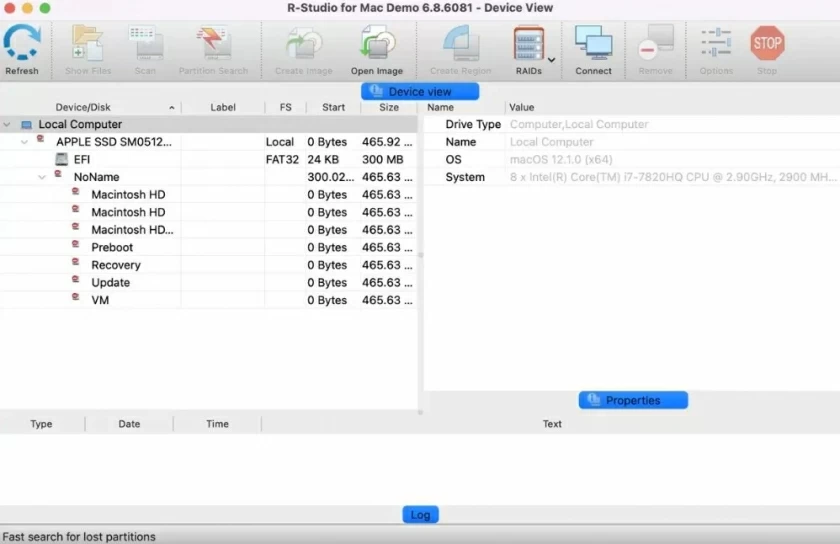Select the first Macintosh HD volume
Screen dimensions: 840x544
(208, 195)
